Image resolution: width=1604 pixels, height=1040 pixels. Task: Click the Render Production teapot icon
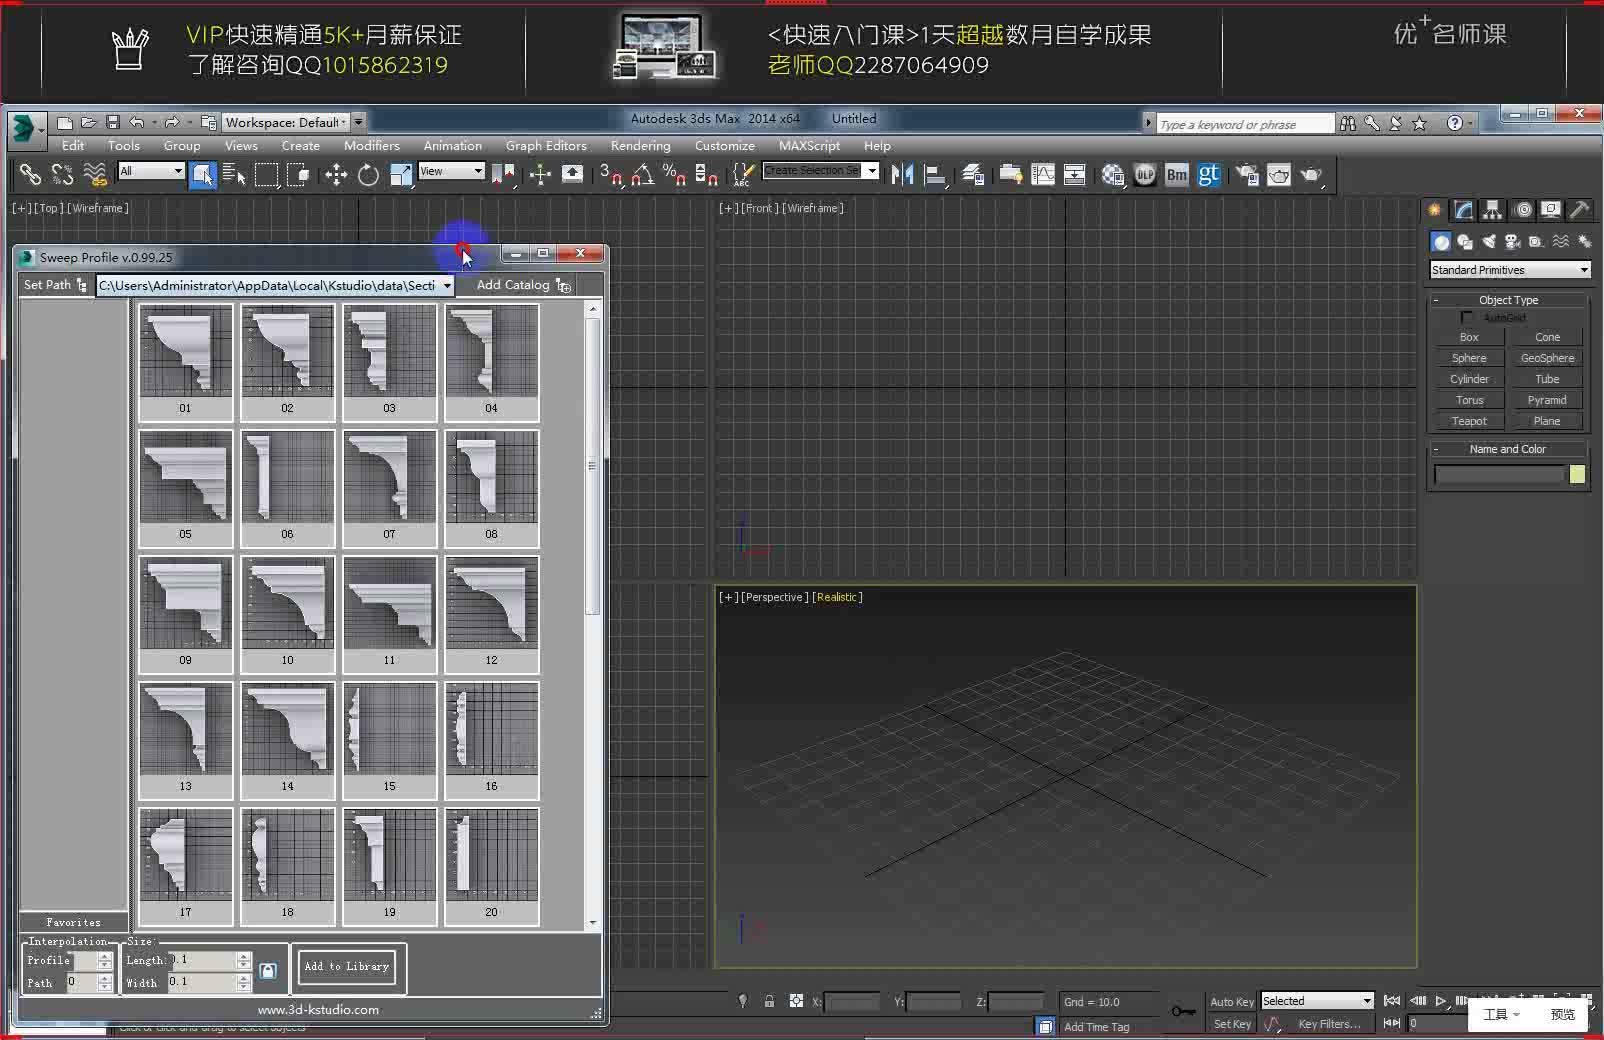click(1312, 175)
